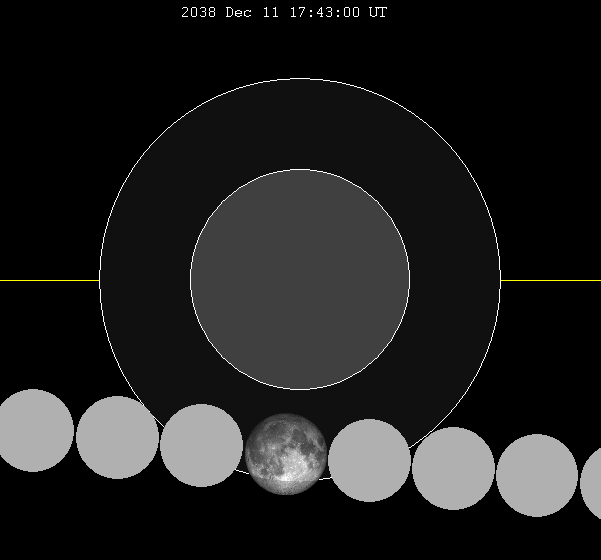Click penumbra ring directly above the umbra
Viewport: 601px width, 560px height.
coord(300,124)
